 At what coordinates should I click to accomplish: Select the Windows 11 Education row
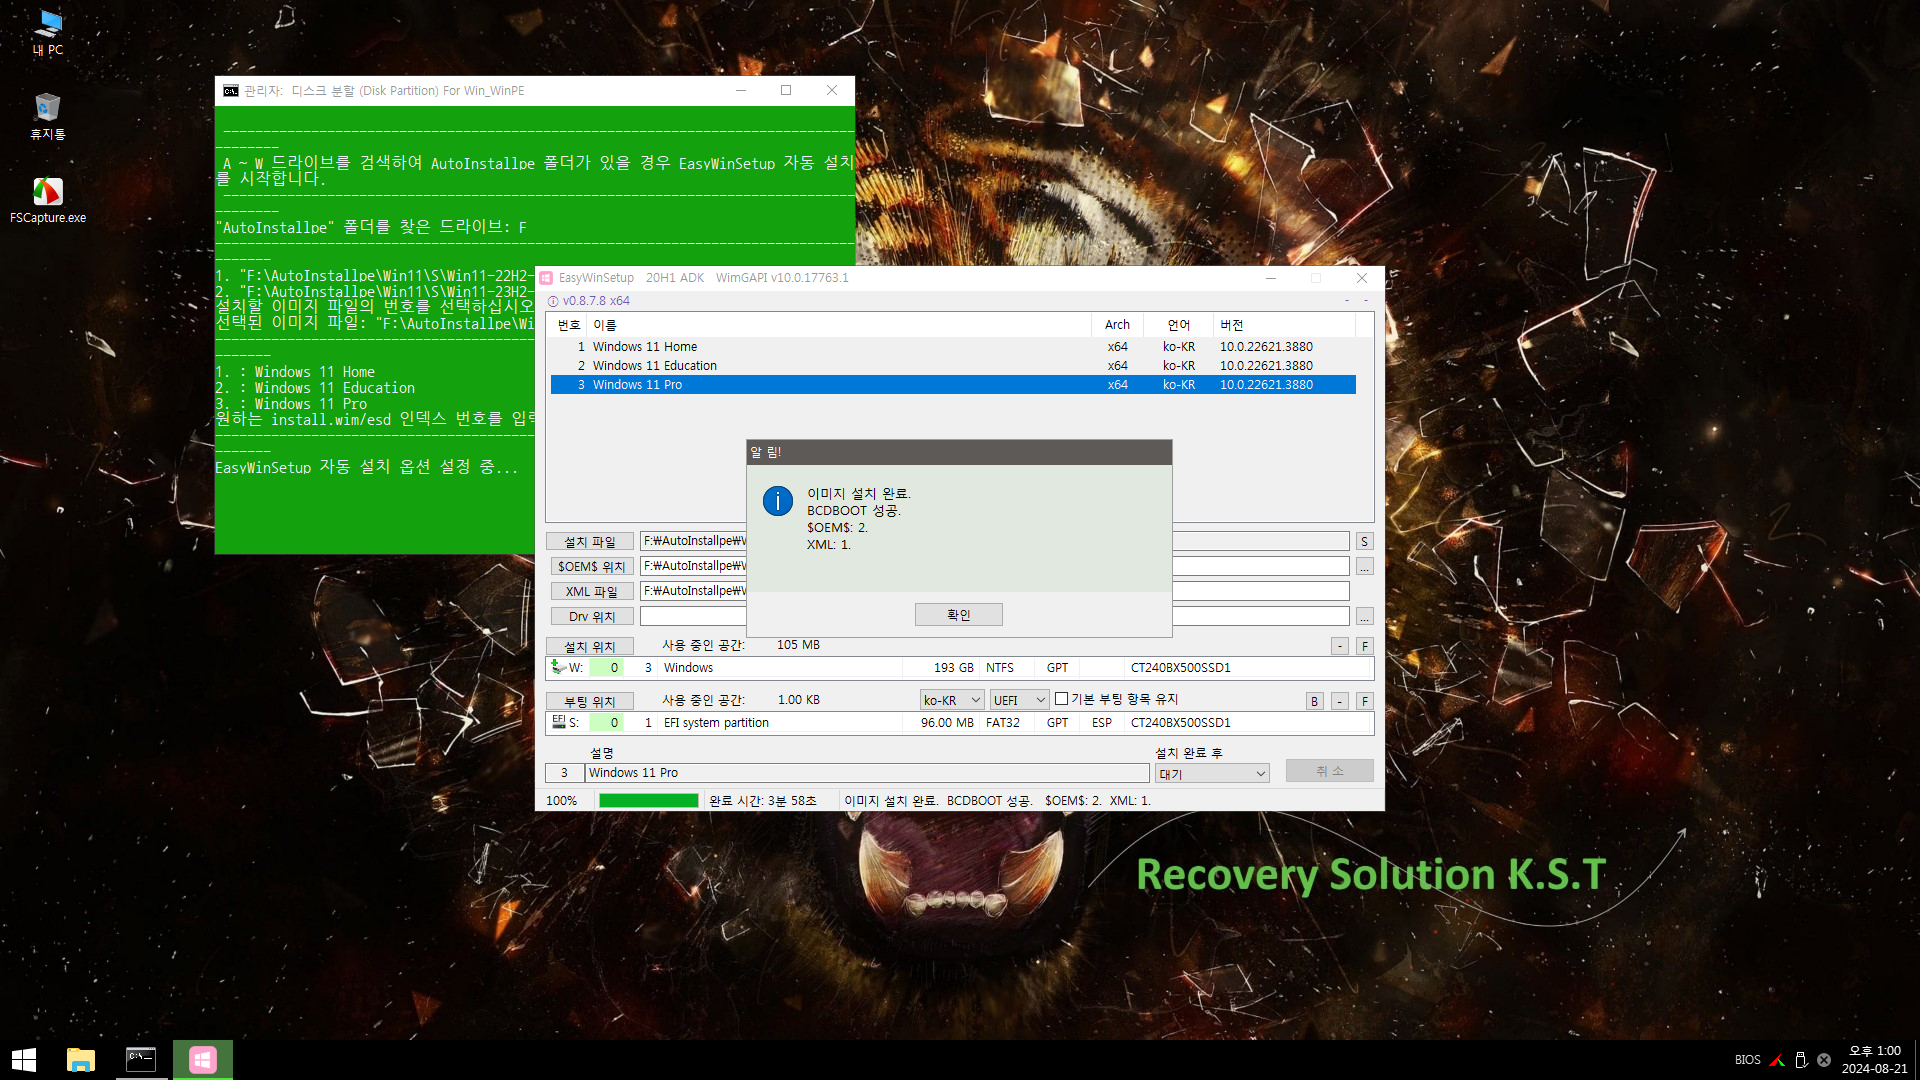953,366
